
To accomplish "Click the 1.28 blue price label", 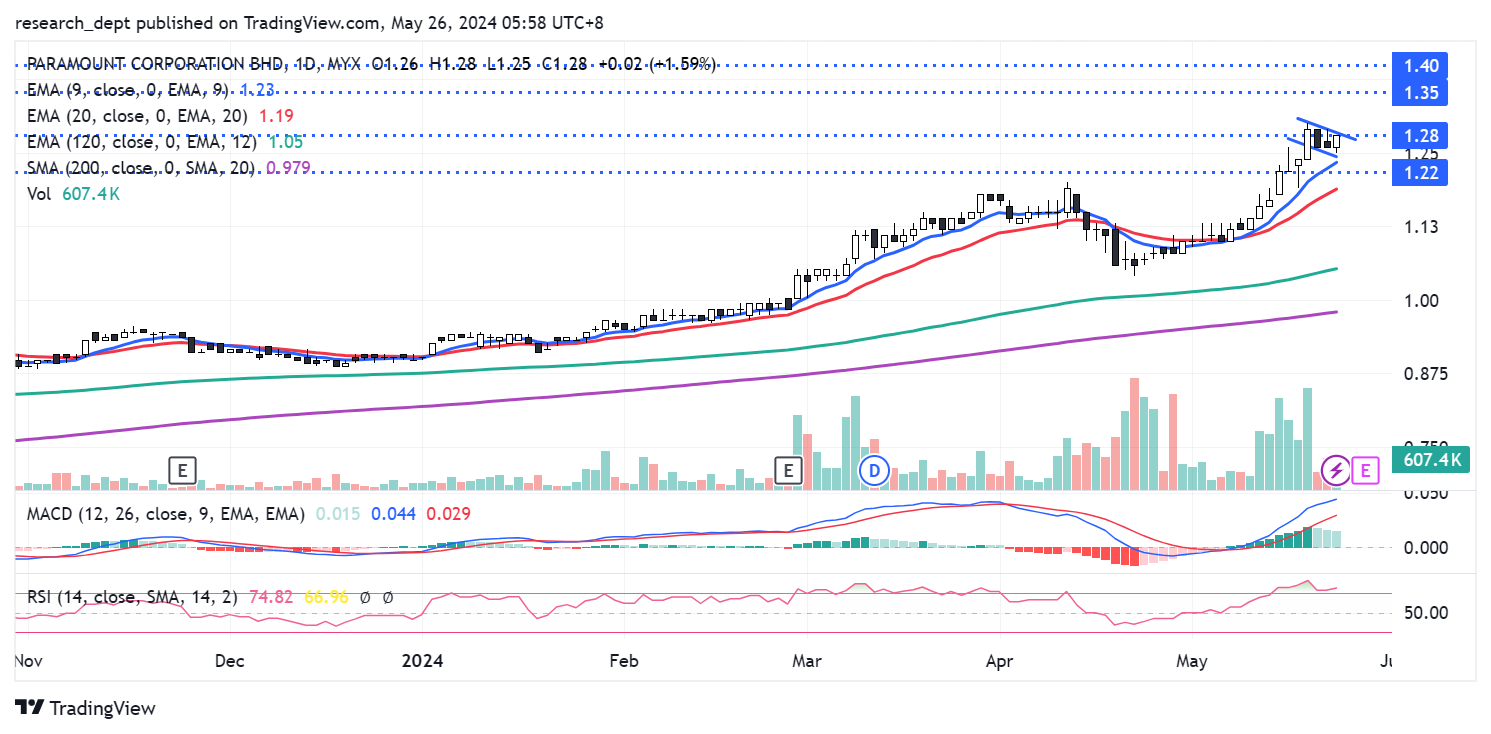I will pyautogui.click(x=1420, y=135).
